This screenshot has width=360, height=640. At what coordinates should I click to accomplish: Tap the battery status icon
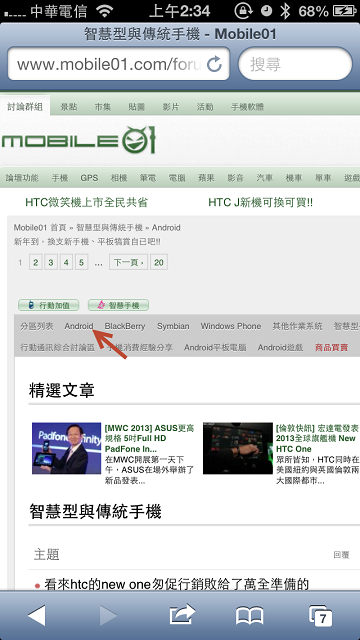(x=345, y=11)
